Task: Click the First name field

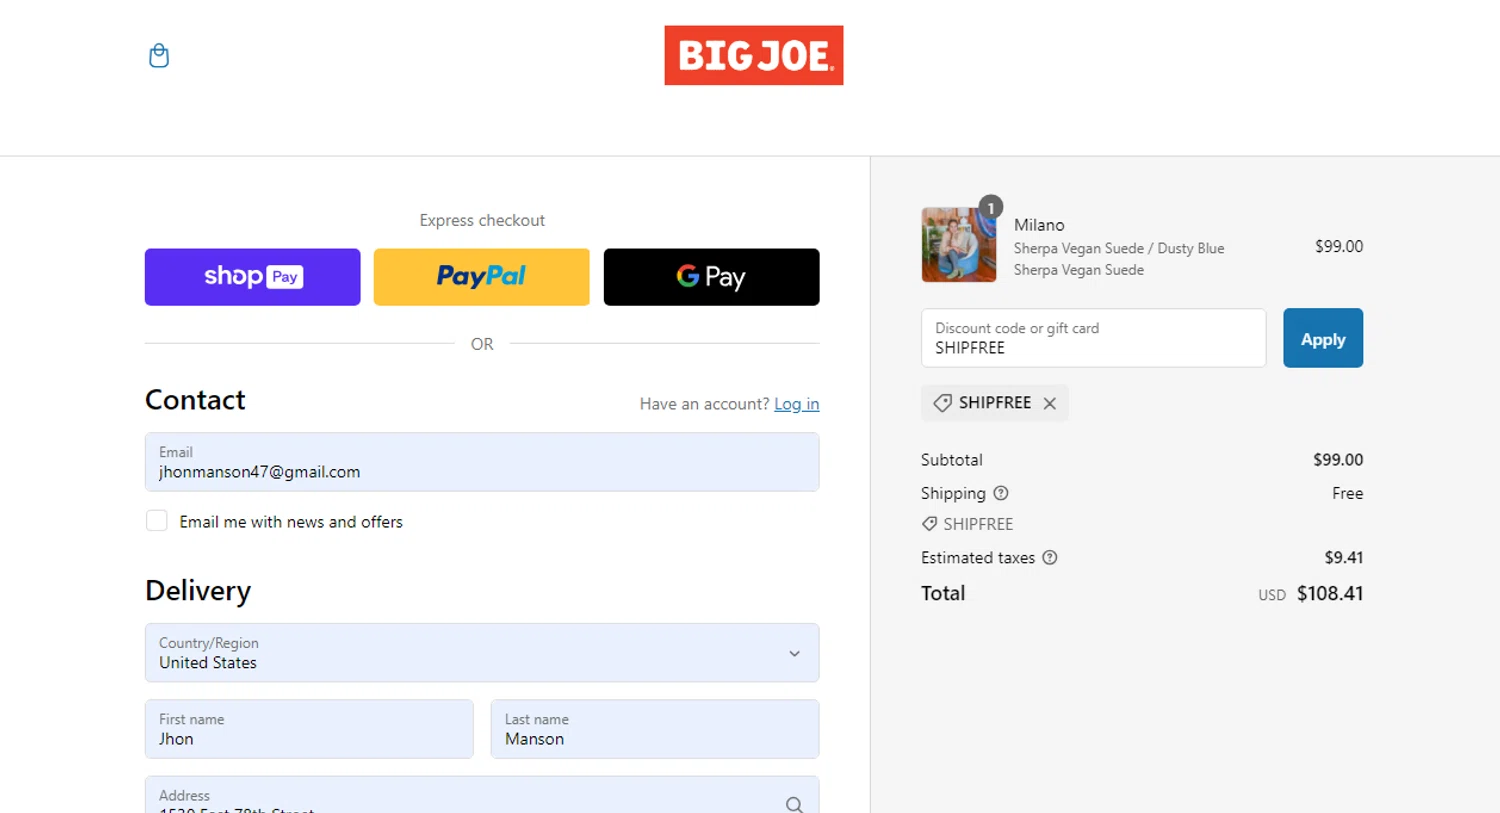Action: pos(309,729)
